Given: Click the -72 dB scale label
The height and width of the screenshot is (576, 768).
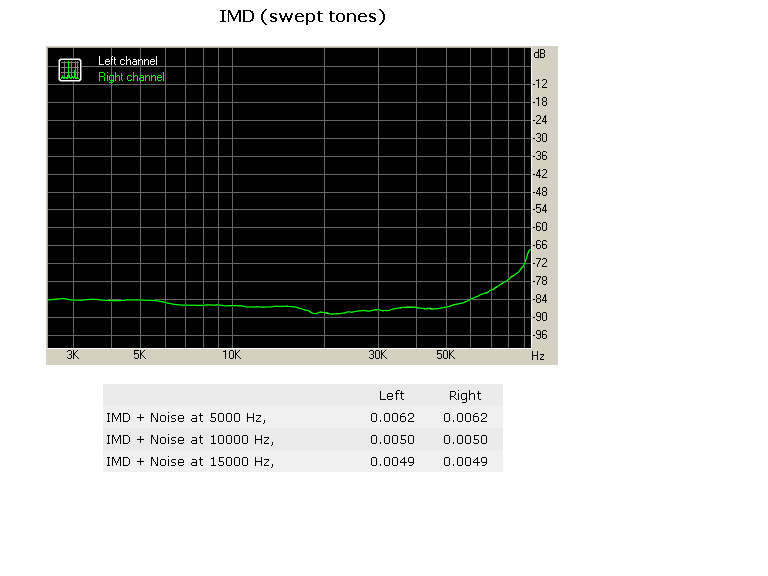Looking at the screenshot, I should coord(540,263).
